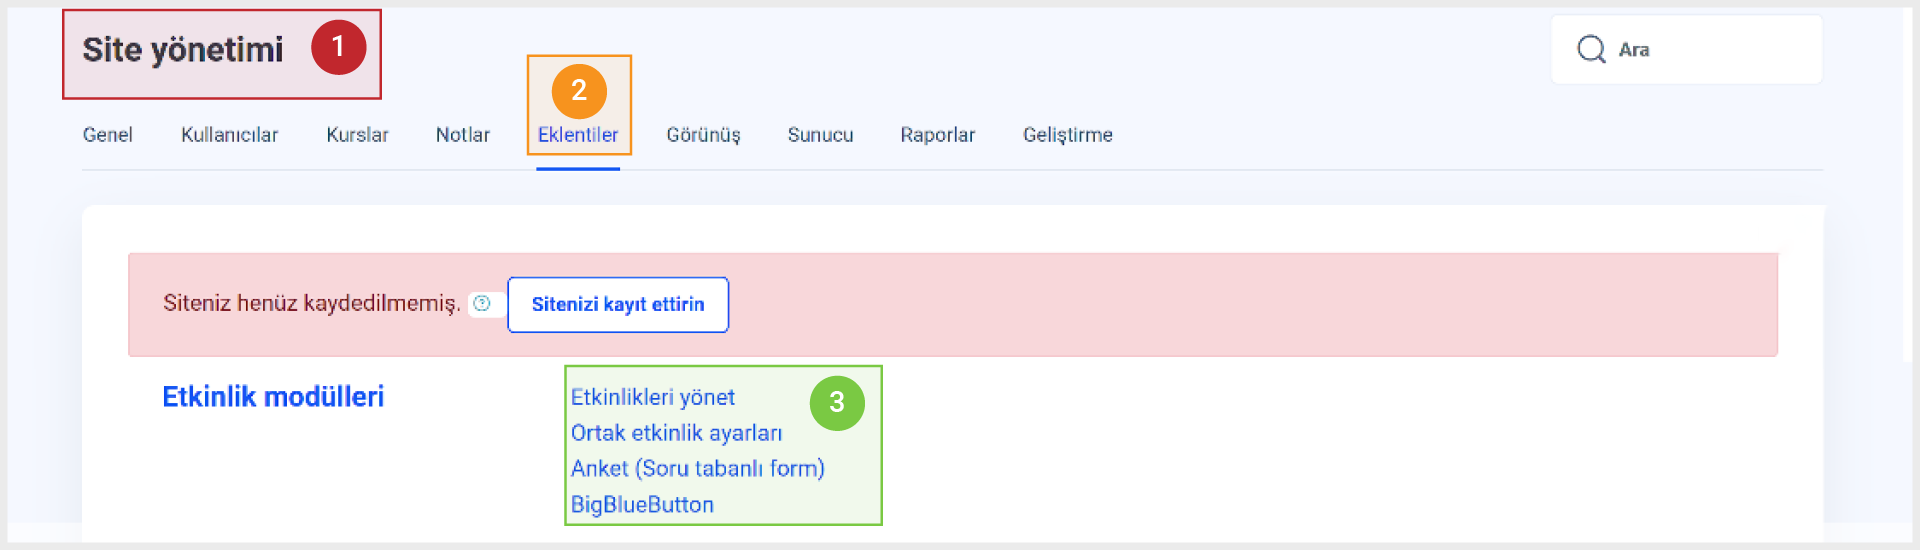The image size is (1920, 550).
Task: Click the Sitenizi kayıt ettirin button
Action: pos(618,305)
